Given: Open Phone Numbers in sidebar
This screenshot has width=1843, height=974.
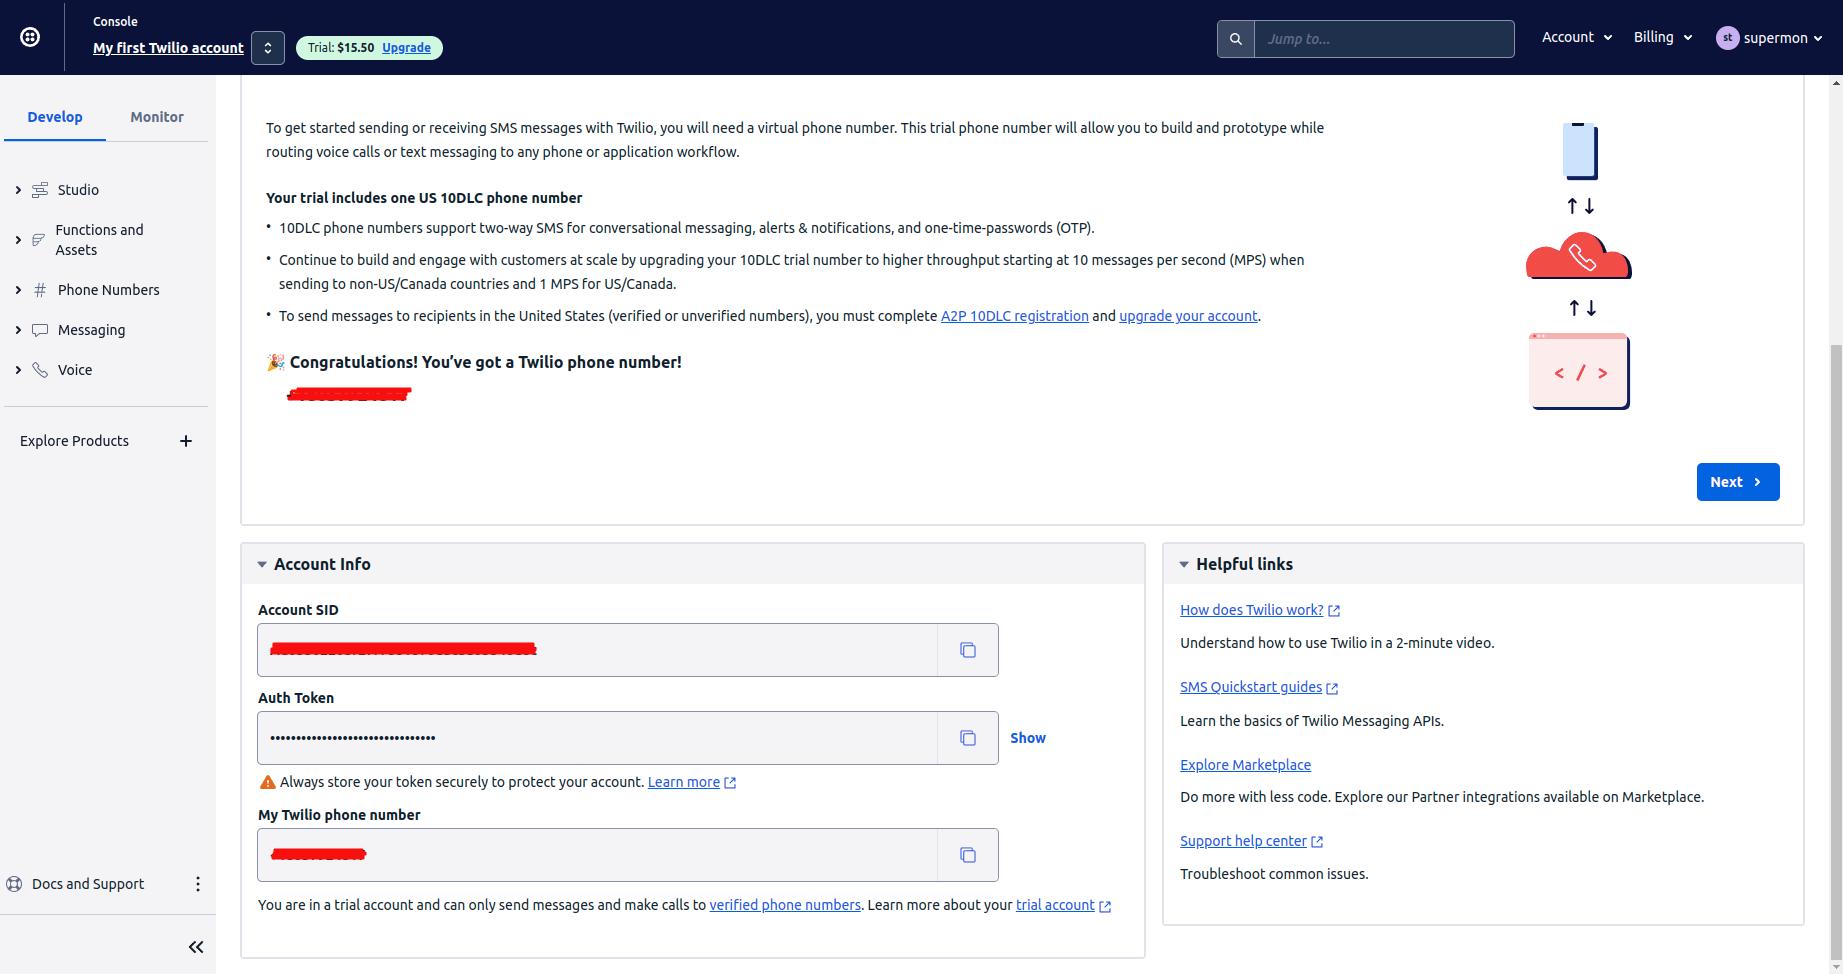Looking at the screenshot, I should [x=109, y=290].
